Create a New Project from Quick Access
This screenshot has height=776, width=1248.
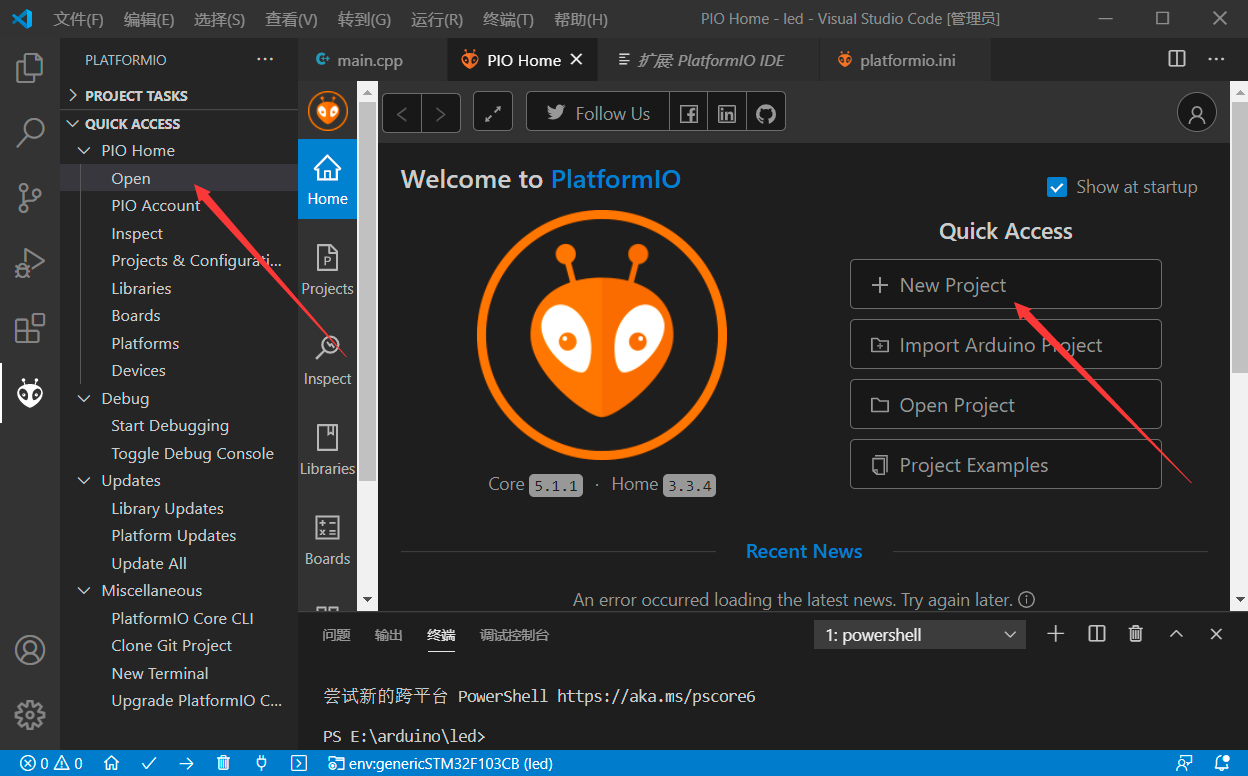click(1005, 284)
